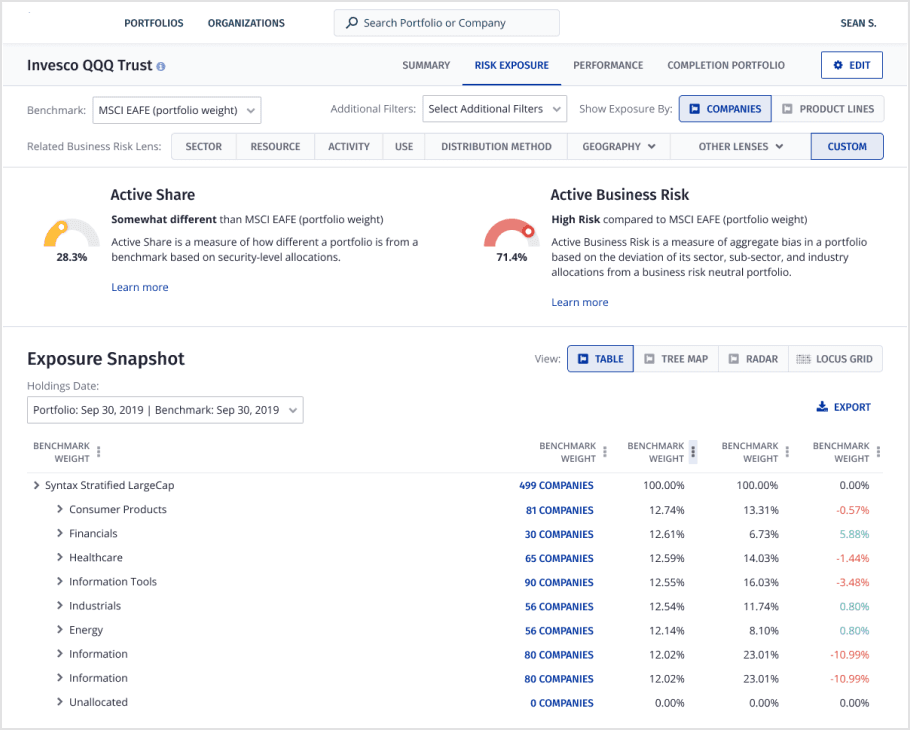This screenshot has width=910, height=730.
Task: Open the Sean S. user menu
Action: point(858,23)
